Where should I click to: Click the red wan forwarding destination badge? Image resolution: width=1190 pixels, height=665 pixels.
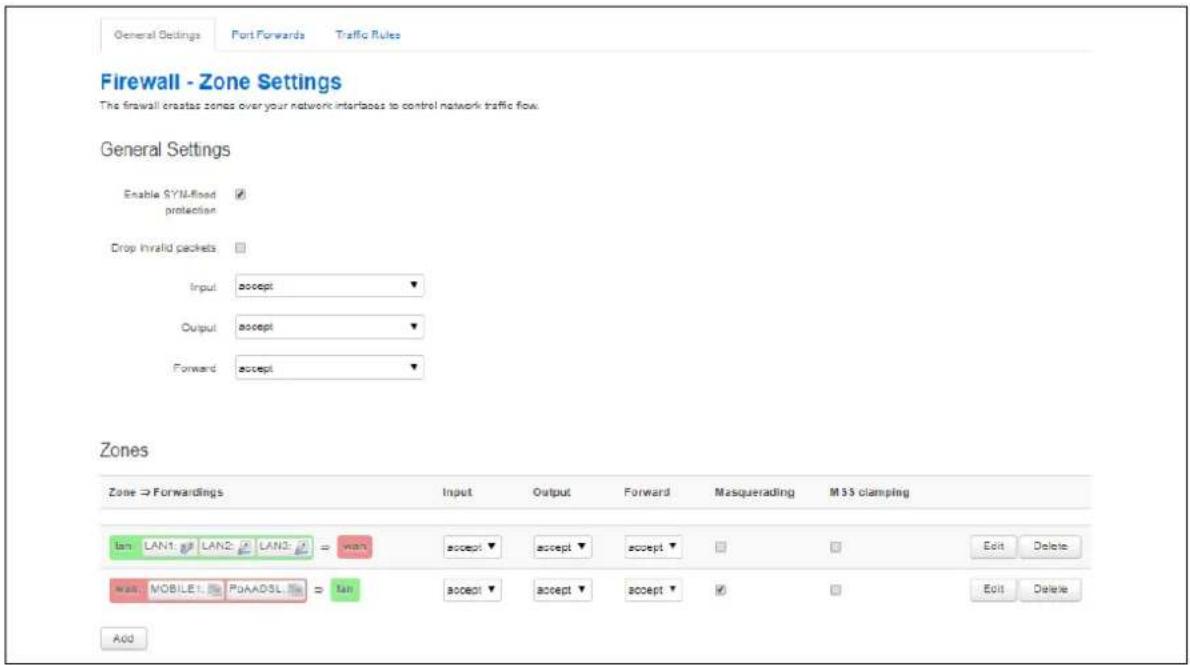point(354,547)
